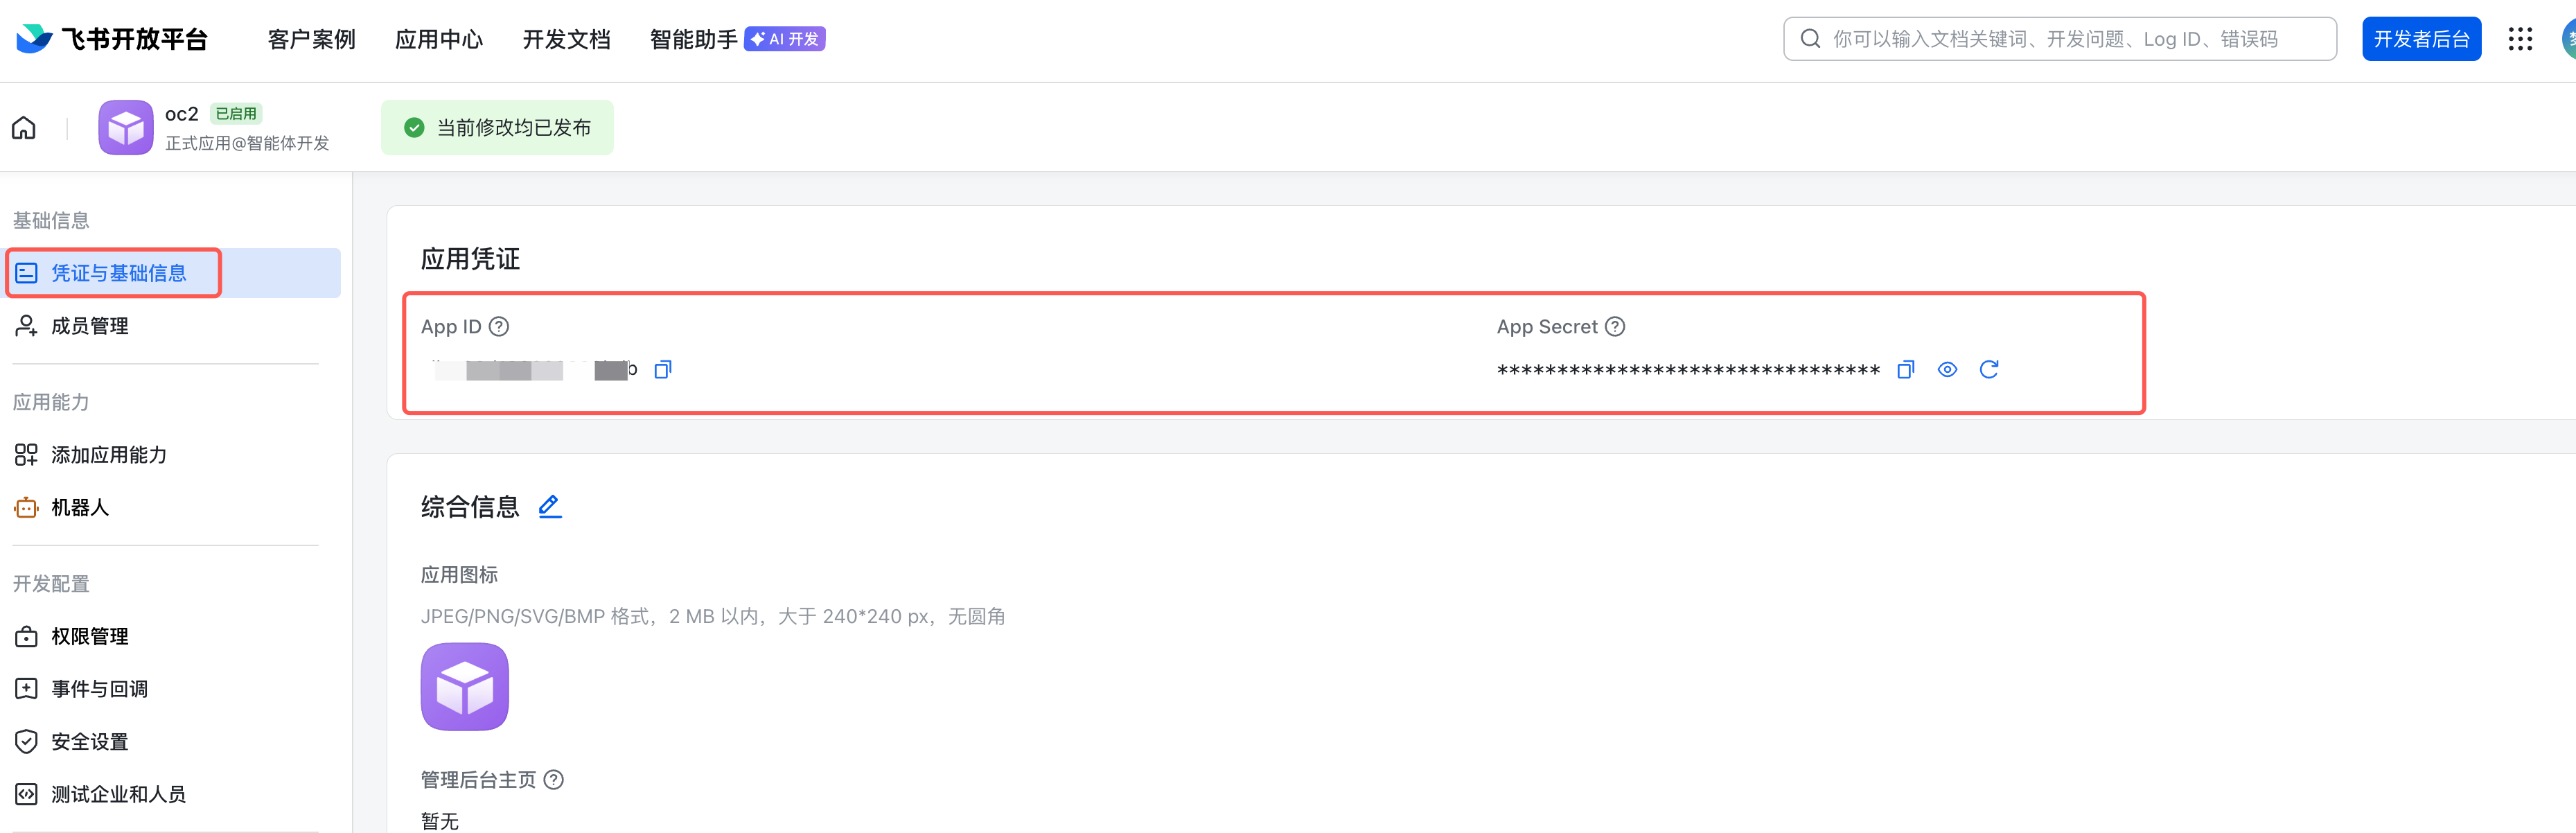This screenshot has width=2576, height=833.
Task: Select 添加应用能力 sidebar item
Action: tap(108, 455)
